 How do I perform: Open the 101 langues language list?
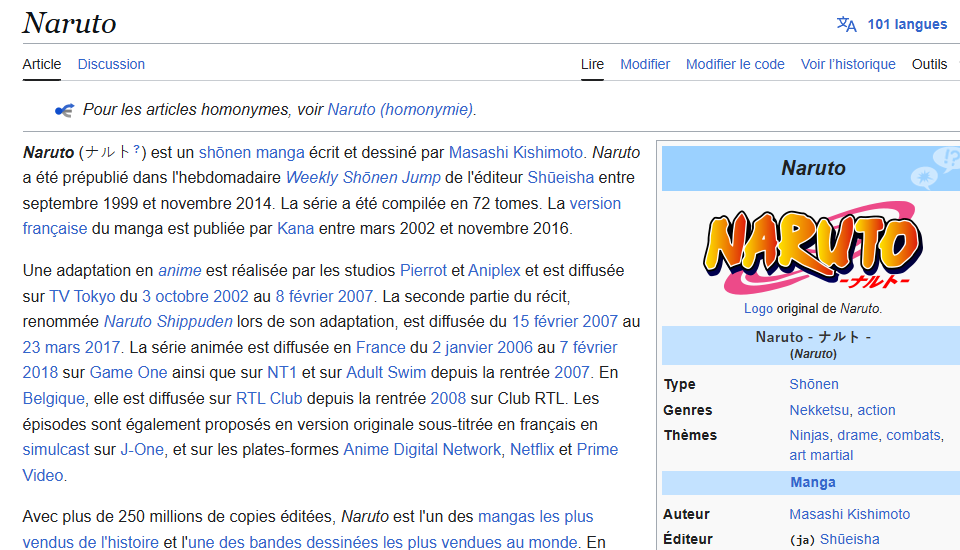pyautogui.click(x=906, y=24)
